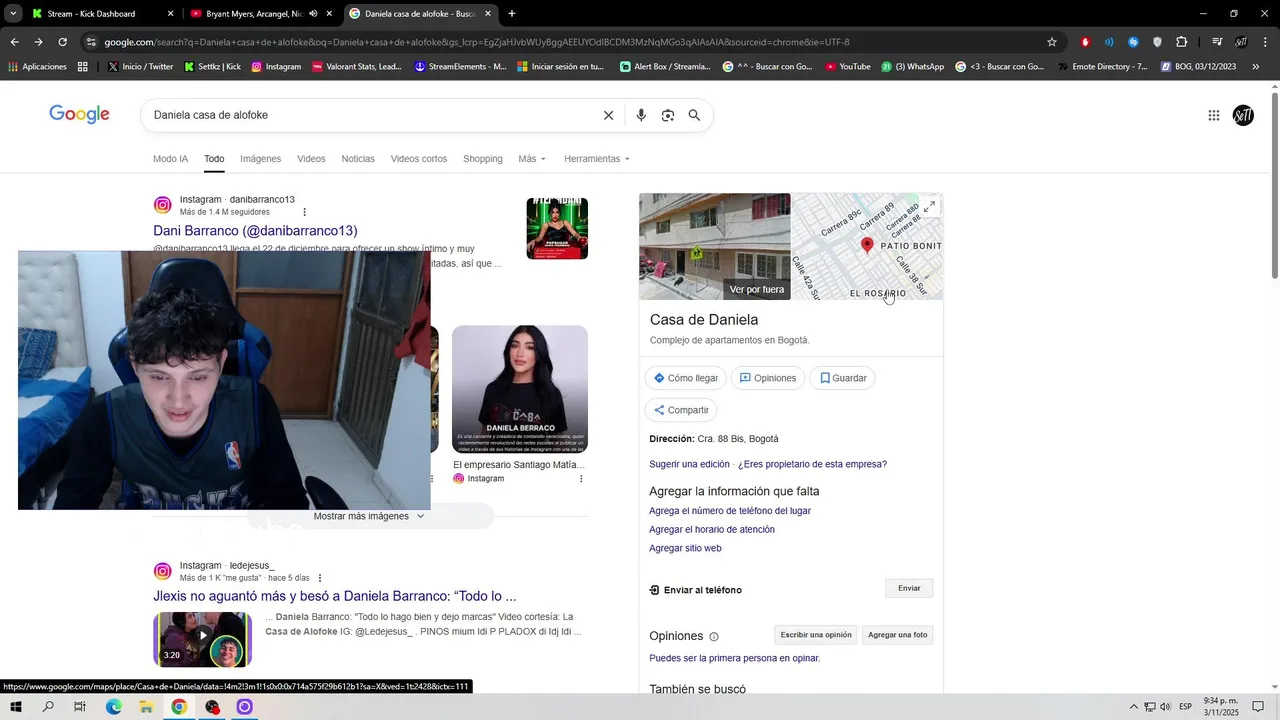Viewport: 1280px width, 720px height.
Task: Open the Daniela Berraco image card
Action: [520, 389]
